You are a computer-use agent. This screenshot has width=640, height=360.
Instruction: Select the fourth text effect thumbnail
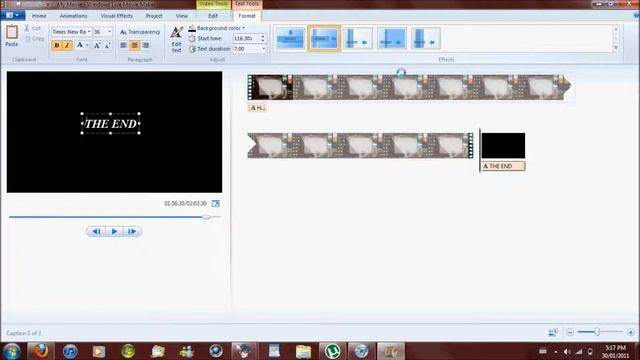point(391,38)
